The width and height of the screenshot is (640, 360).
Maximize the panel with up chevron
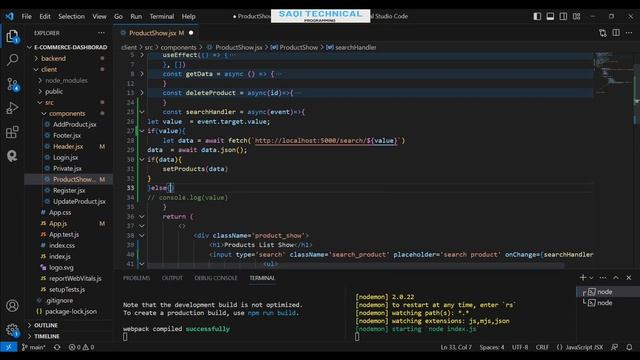(616, 278)
